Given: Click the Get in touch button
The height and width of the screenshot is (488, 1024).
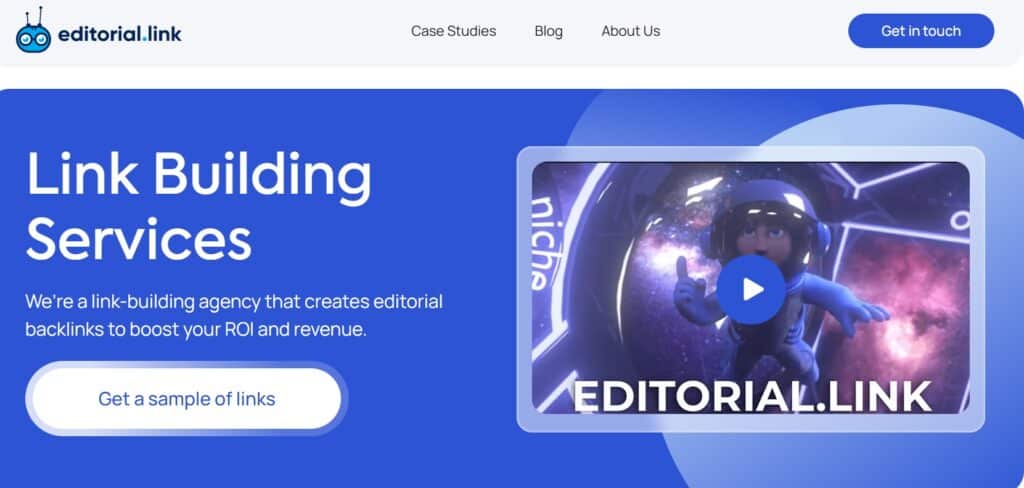Looking at the screenshot, I should [921, 31].
